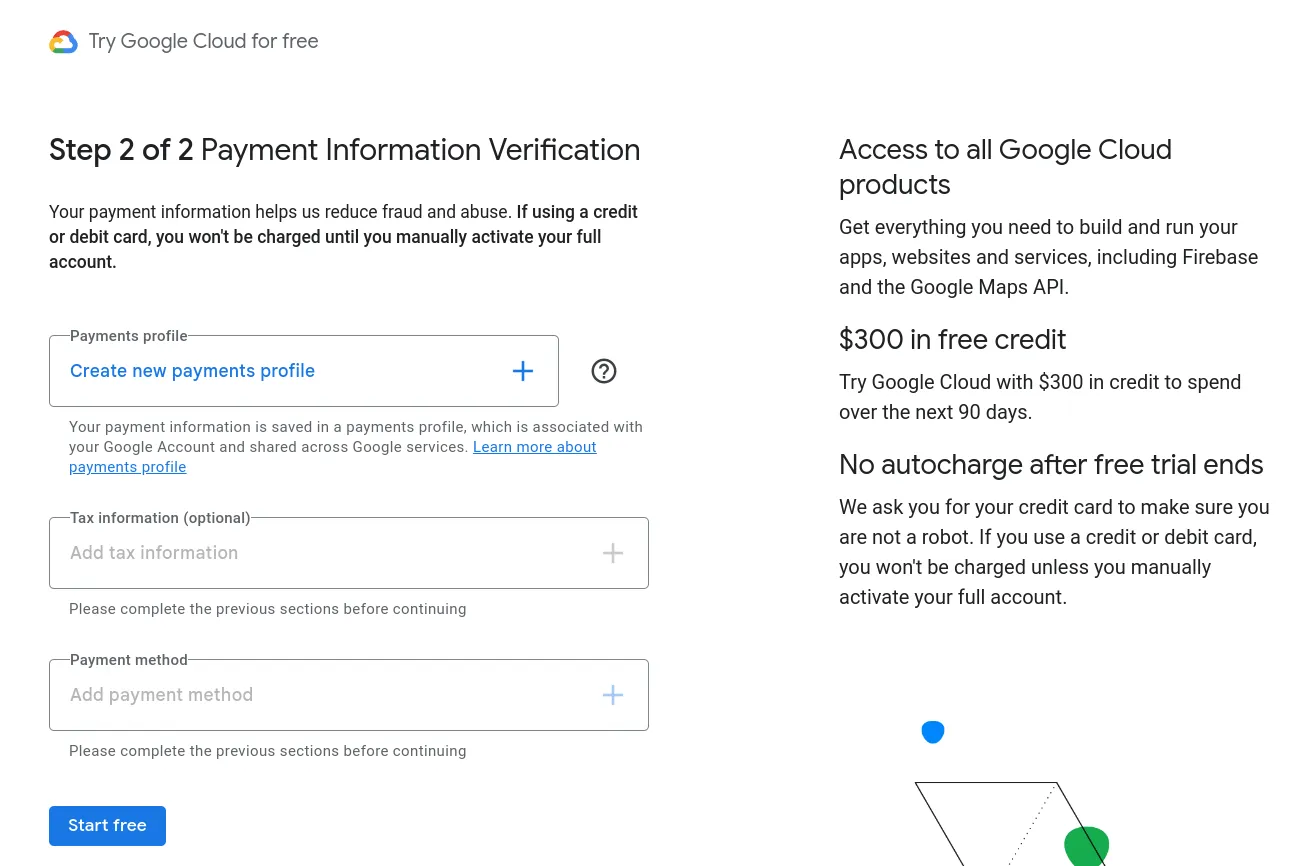Click the hint text below Add tax information

(268, 609)
